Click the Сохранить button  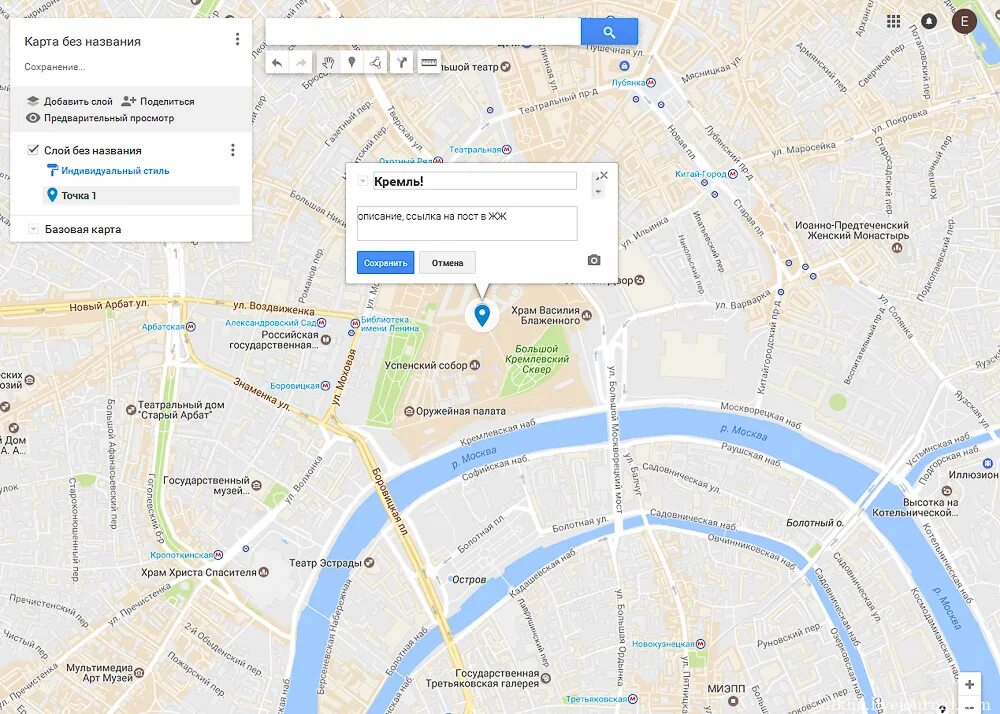[385, 263]
